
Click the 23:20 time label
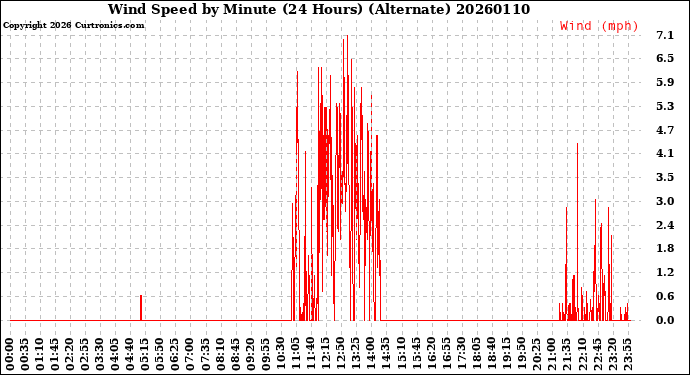pos(612,354)
